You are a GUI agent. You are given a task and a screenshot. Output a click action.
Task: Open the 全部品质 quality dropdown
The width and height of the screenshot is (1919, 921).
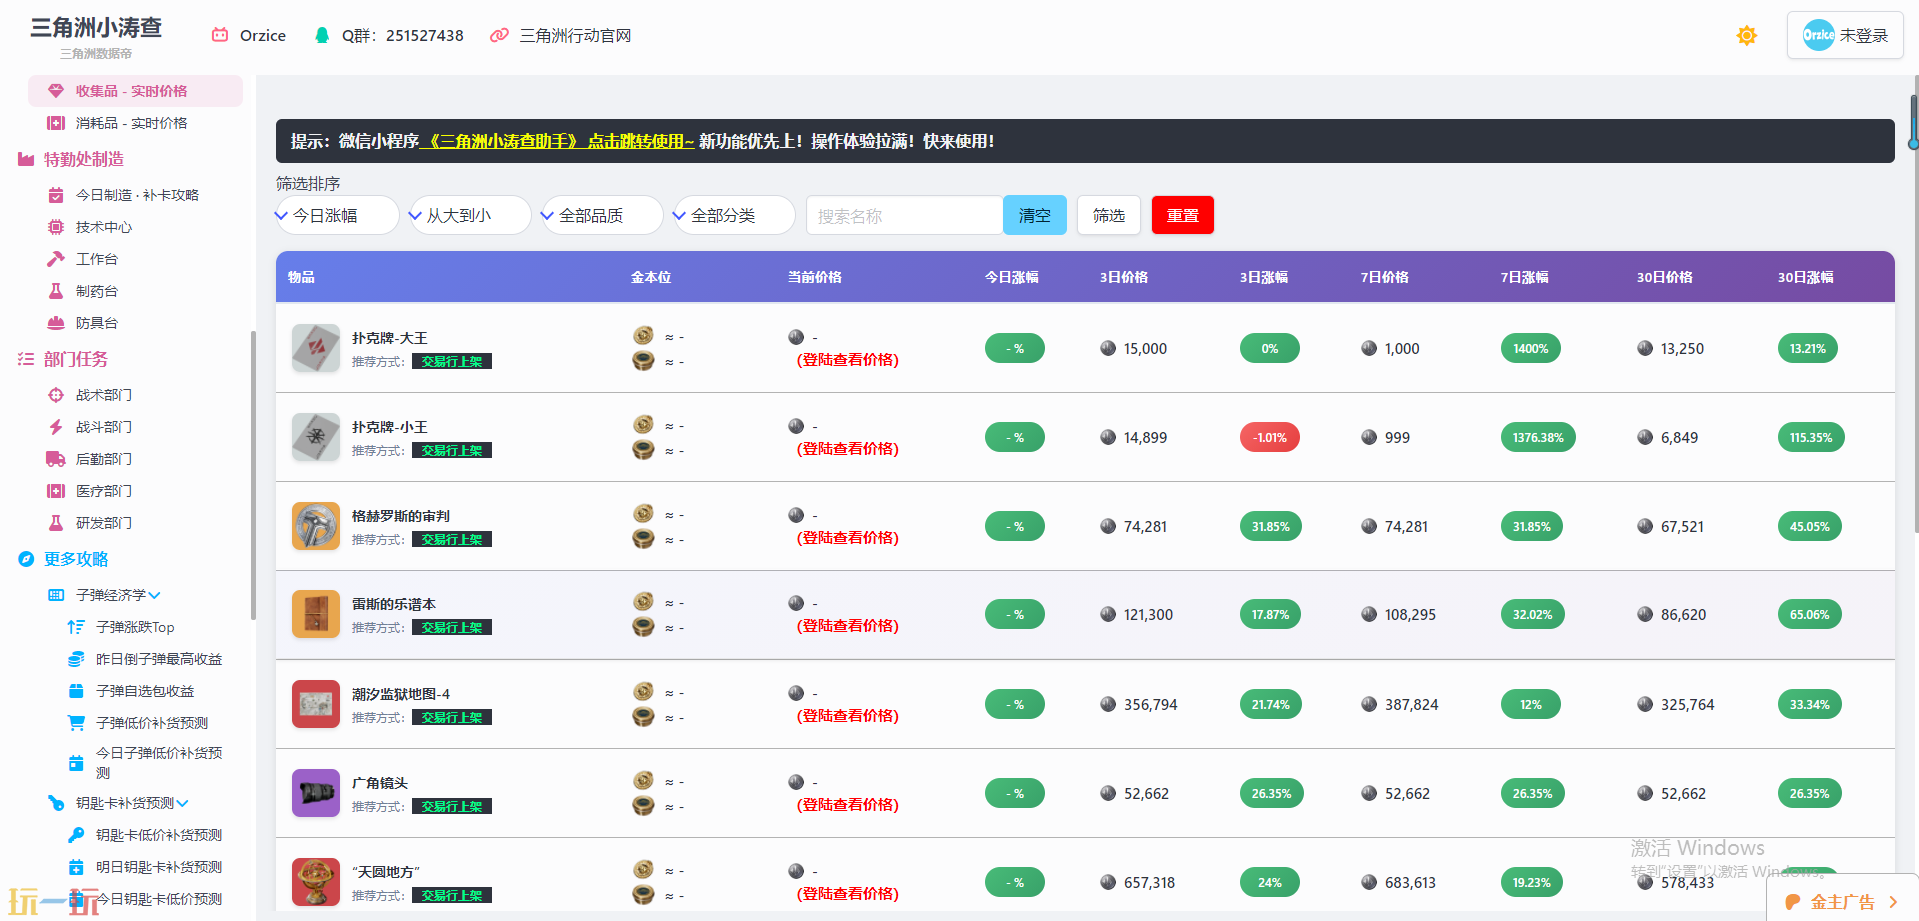(602, 215)
